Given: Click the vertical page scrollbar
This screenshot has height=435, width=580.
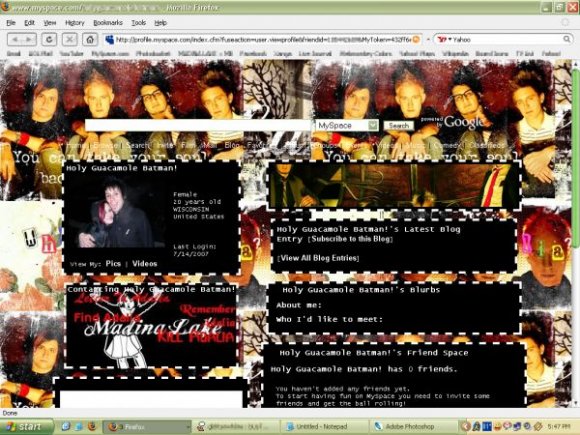Looking at the screenshot, I should [575, 159].
